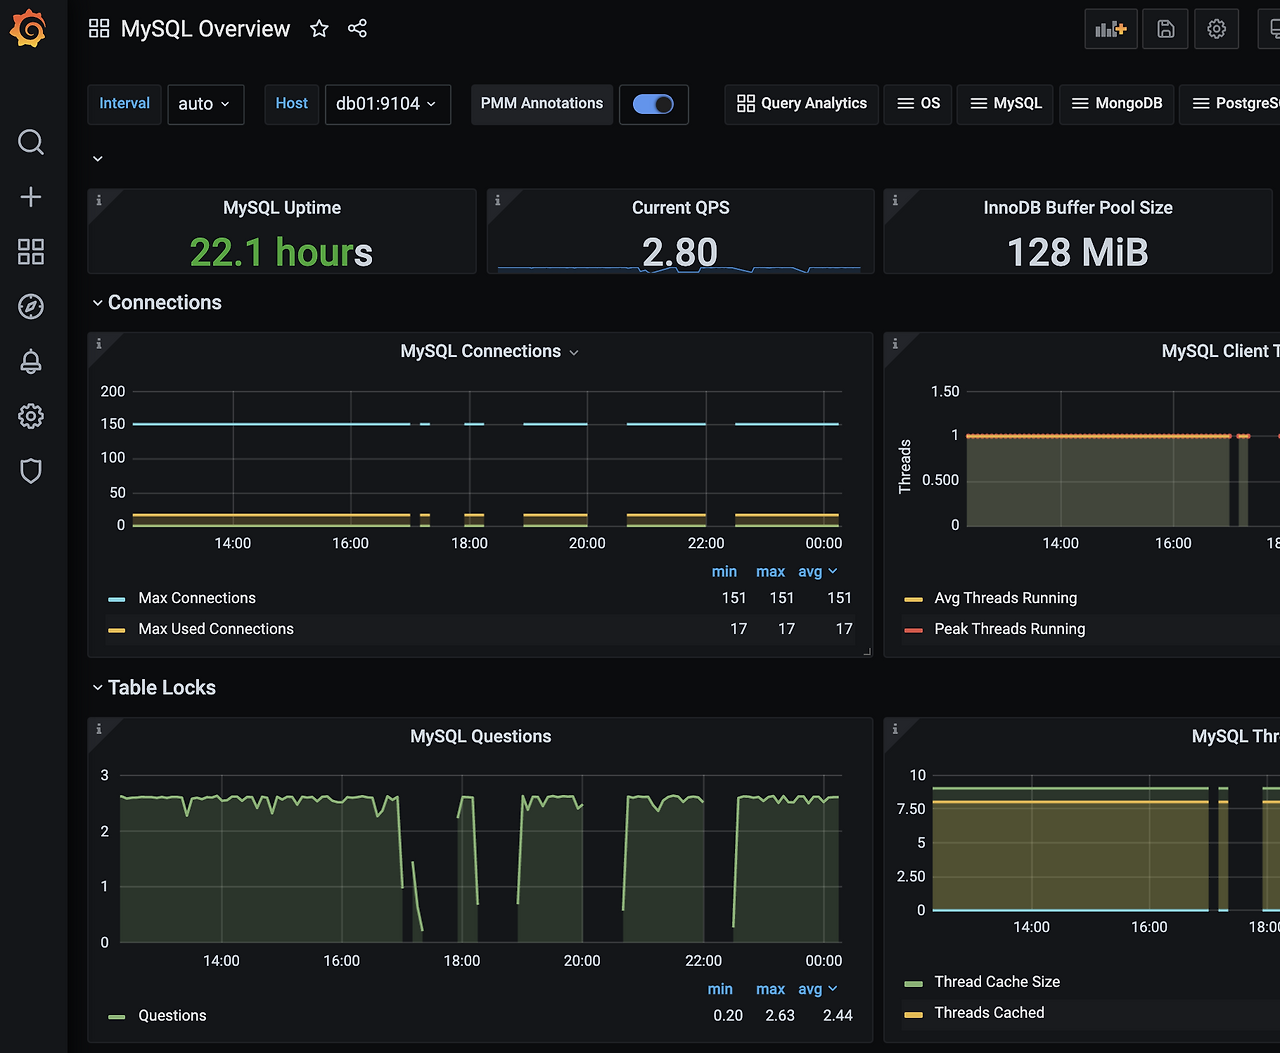Image resolution: width=1280 pixels, height=1053 pixels.
Task: Open the search icon in sidebar
Action: (x=31, y=142)
